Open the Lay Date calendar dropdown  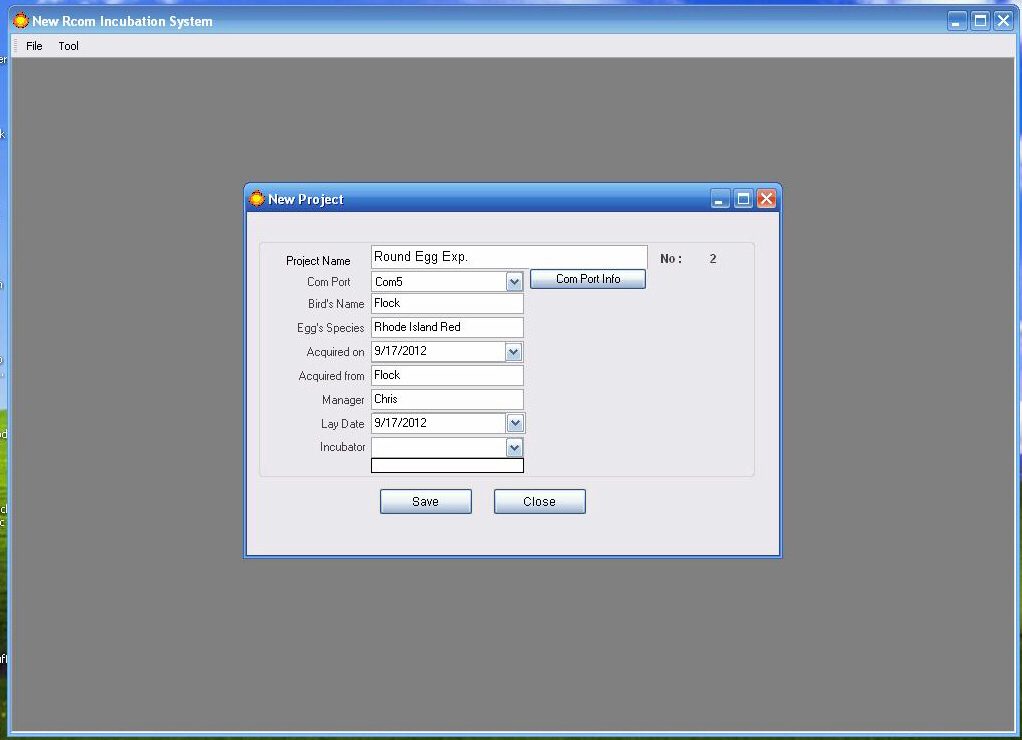514,424
